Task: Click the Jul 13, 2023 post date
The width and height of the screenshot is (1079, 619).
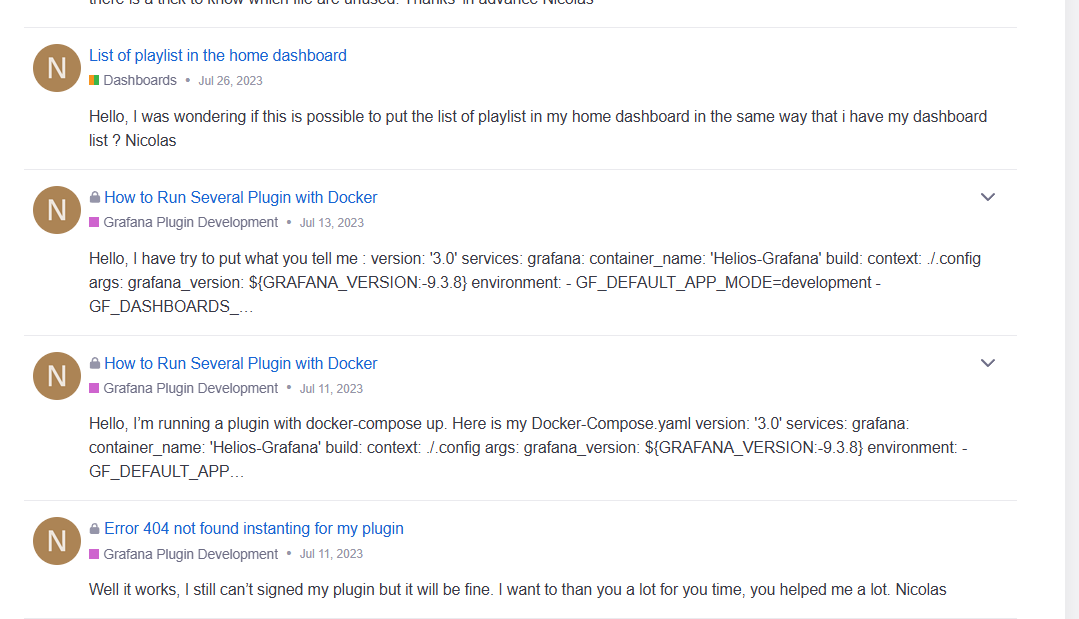Action: coord(331,223)
